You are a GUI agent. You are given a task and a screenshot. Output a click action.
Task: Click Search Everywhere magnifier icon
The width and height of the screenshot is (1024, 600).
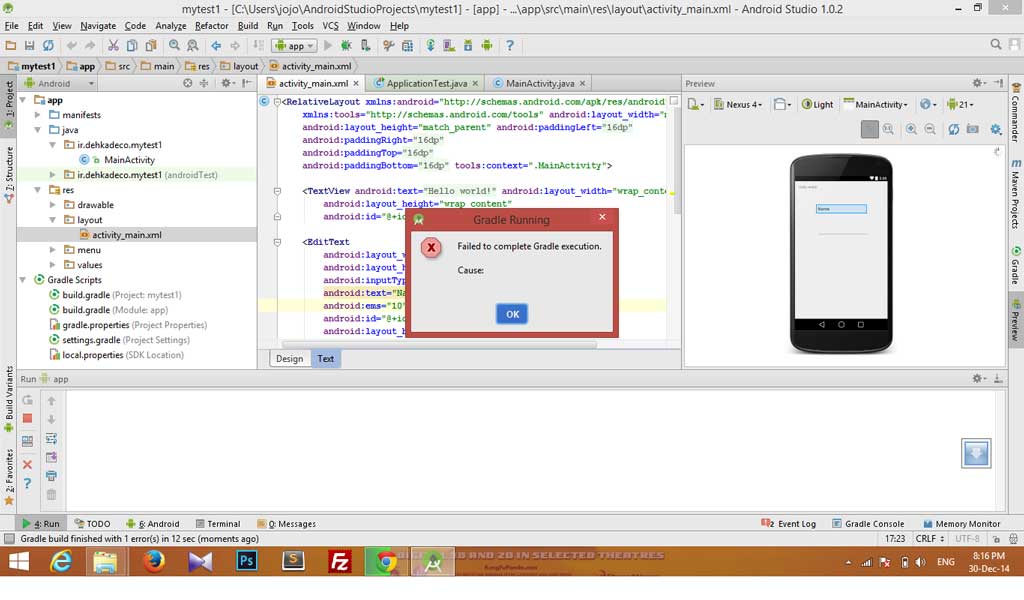click(995, 44)
